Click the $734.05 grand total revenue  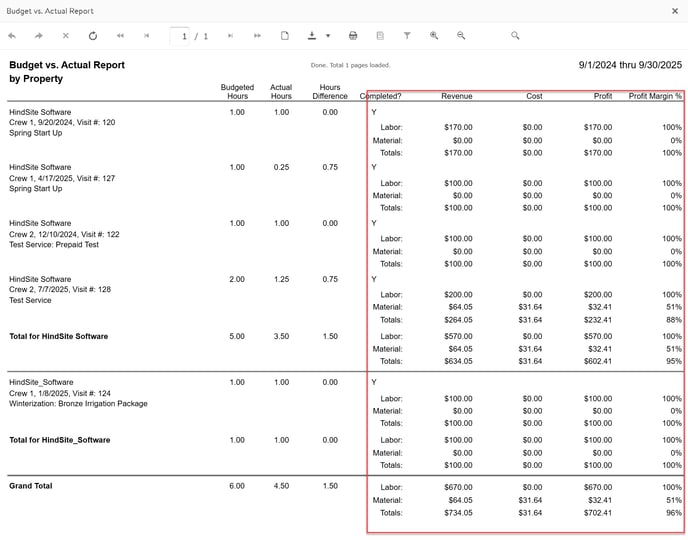[x=458, y=512]
